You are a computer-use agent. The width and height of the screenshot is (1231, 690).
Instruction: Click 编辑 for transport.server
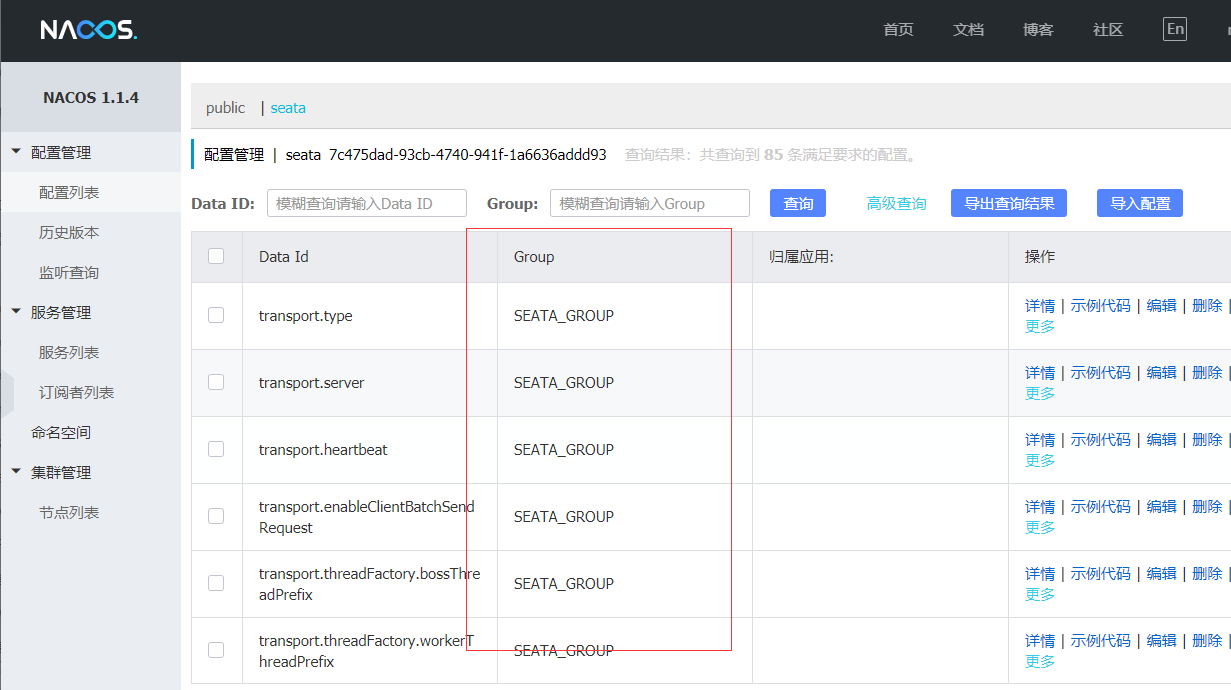1162,372
